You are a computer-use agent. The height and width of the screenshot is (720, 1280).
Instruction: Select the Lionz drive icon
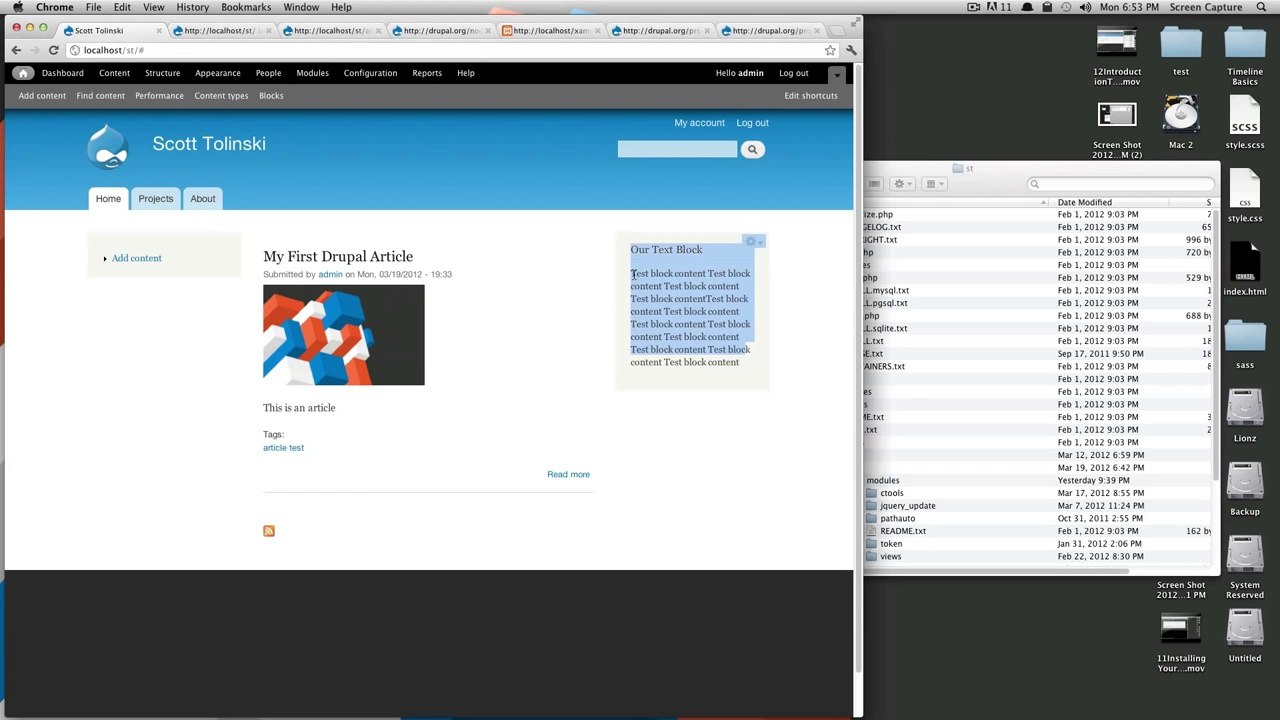pos(1245,416)
